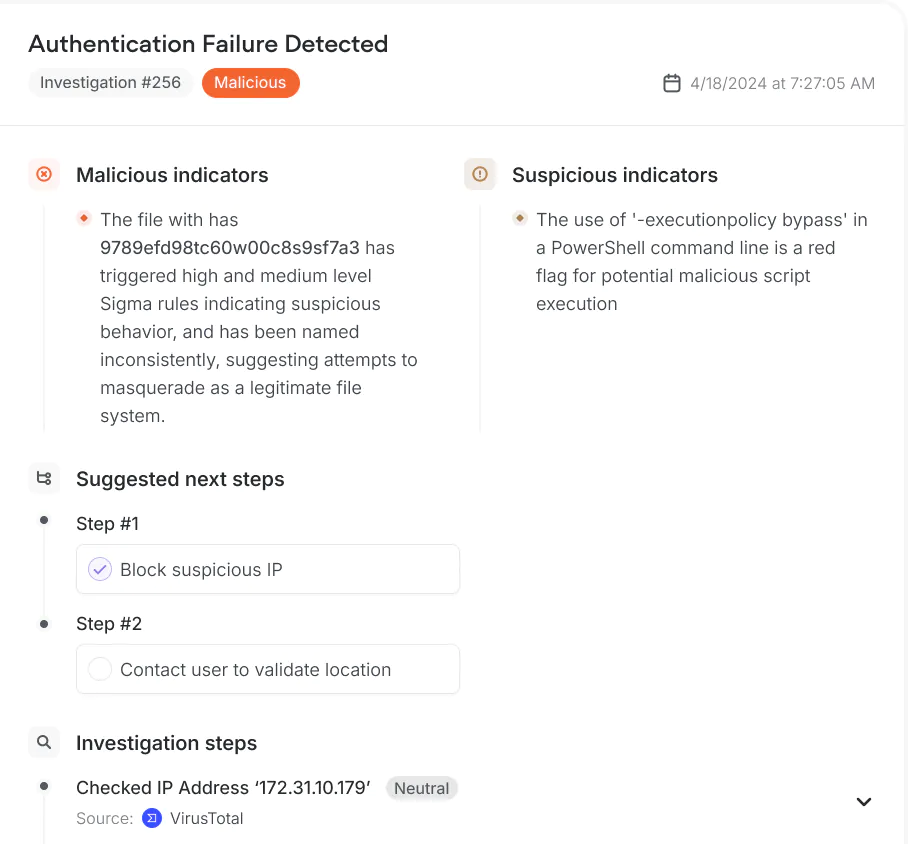Check the Contact user to validate location step

click(100, 669)
